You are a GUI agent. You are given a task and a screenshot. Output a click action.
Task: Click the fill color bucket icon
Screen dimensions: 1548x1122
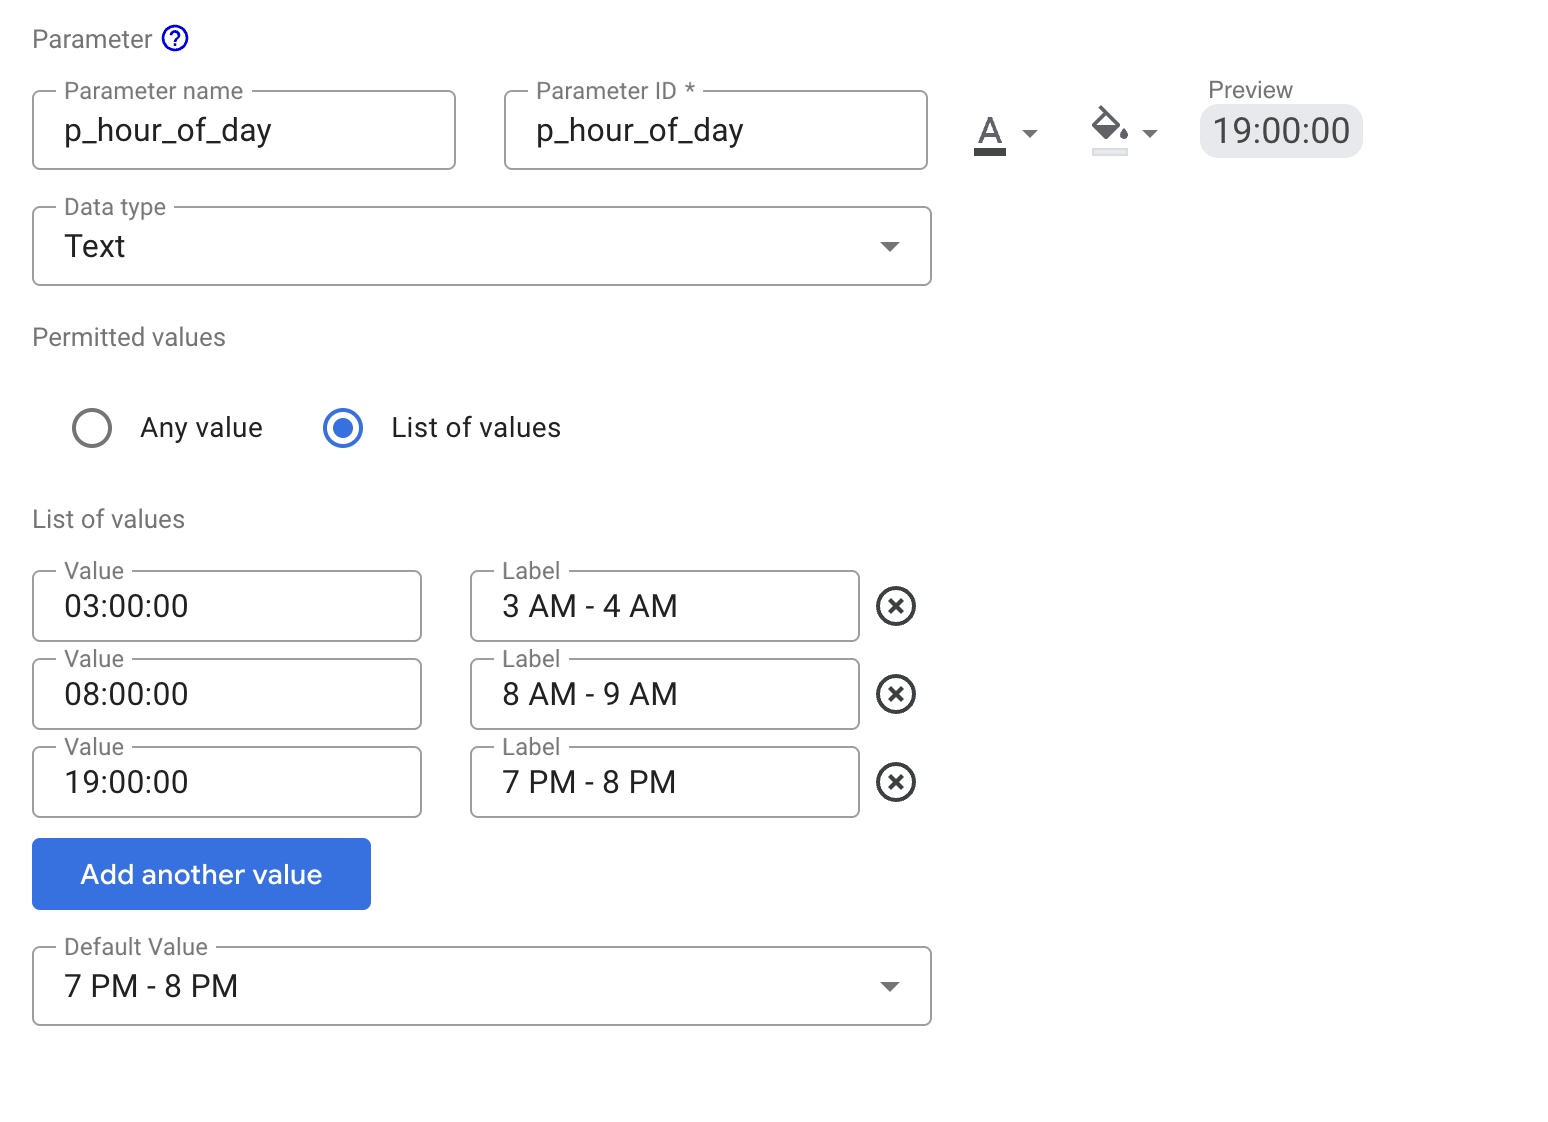(1106, 128)
